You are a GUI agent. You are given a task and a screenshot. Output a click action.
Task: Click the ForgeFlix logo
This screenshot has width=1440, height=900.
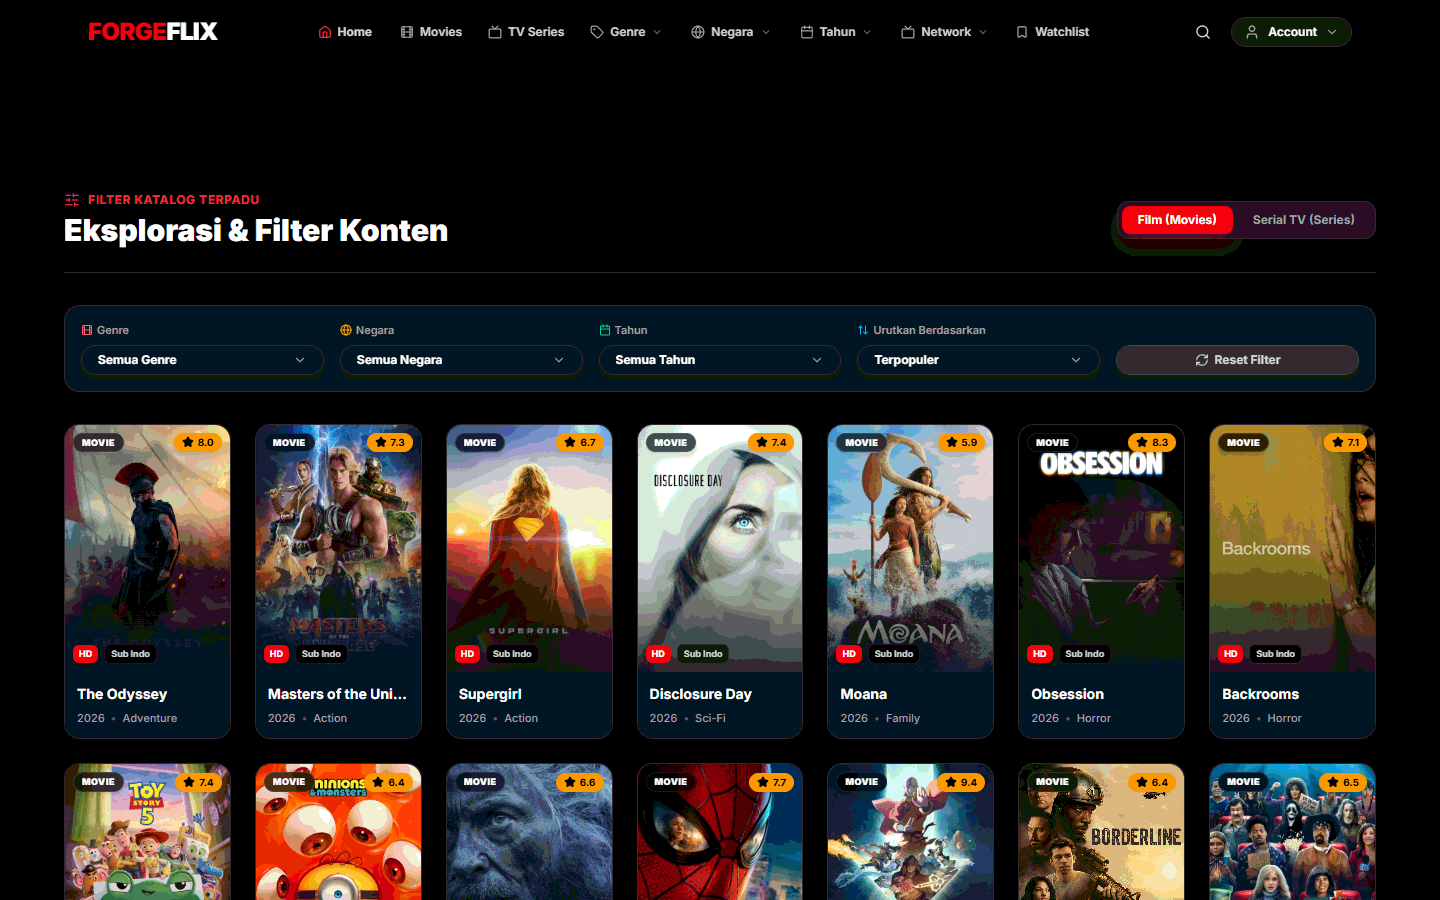point(153,32)
